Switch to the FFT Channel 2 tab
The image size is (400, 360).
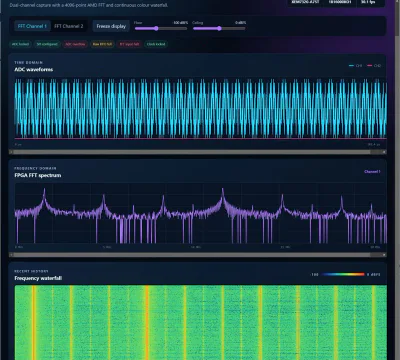[69, 26]
